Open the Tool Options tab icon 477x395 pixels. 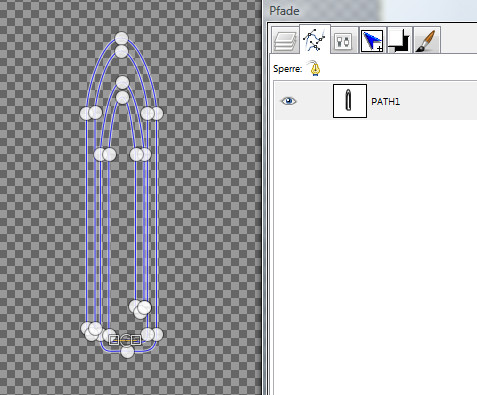[x=343, y=41]
